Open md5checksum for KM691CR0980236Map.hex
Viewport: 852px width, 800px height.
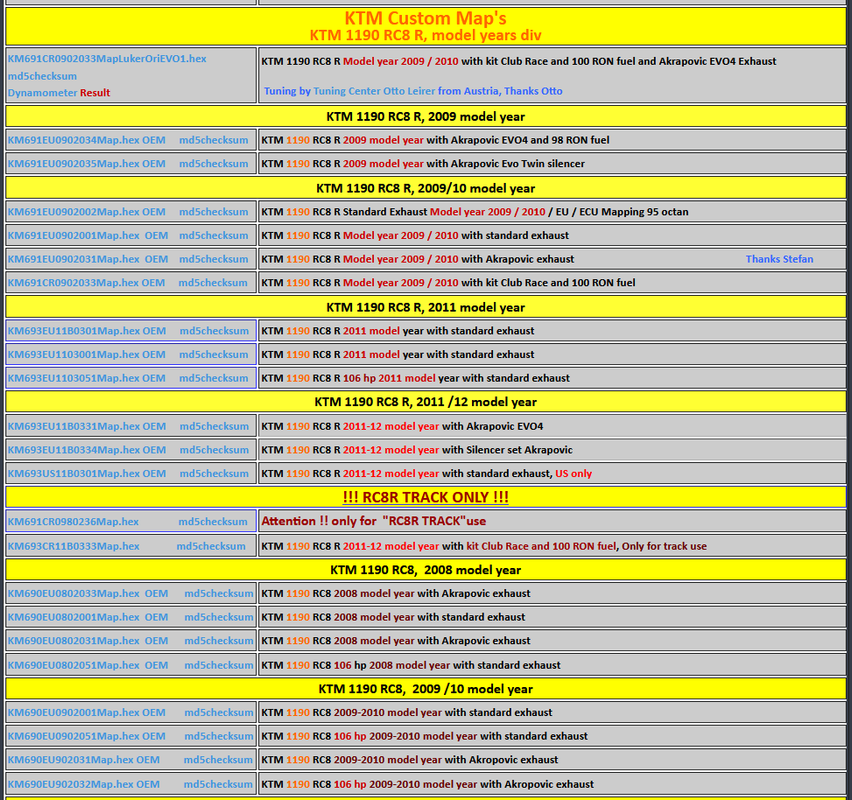(x=213, y=522)
